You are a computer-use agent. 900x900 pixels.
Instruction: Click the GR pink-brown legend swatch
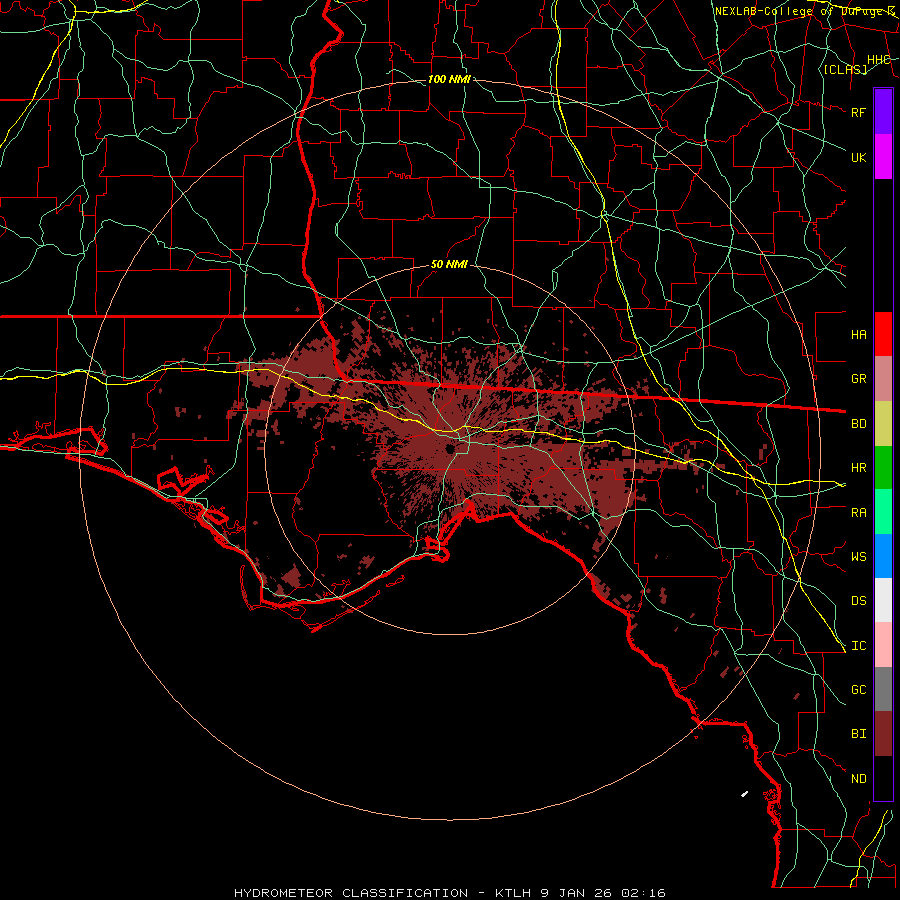[883, 378]
